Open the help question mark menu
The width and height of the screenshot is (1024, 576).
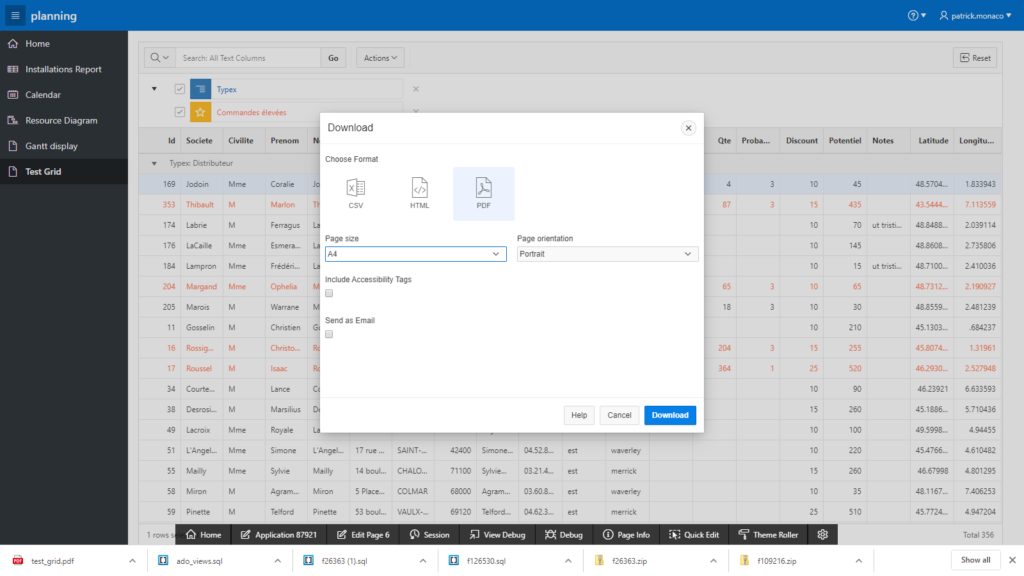(916, 16)
